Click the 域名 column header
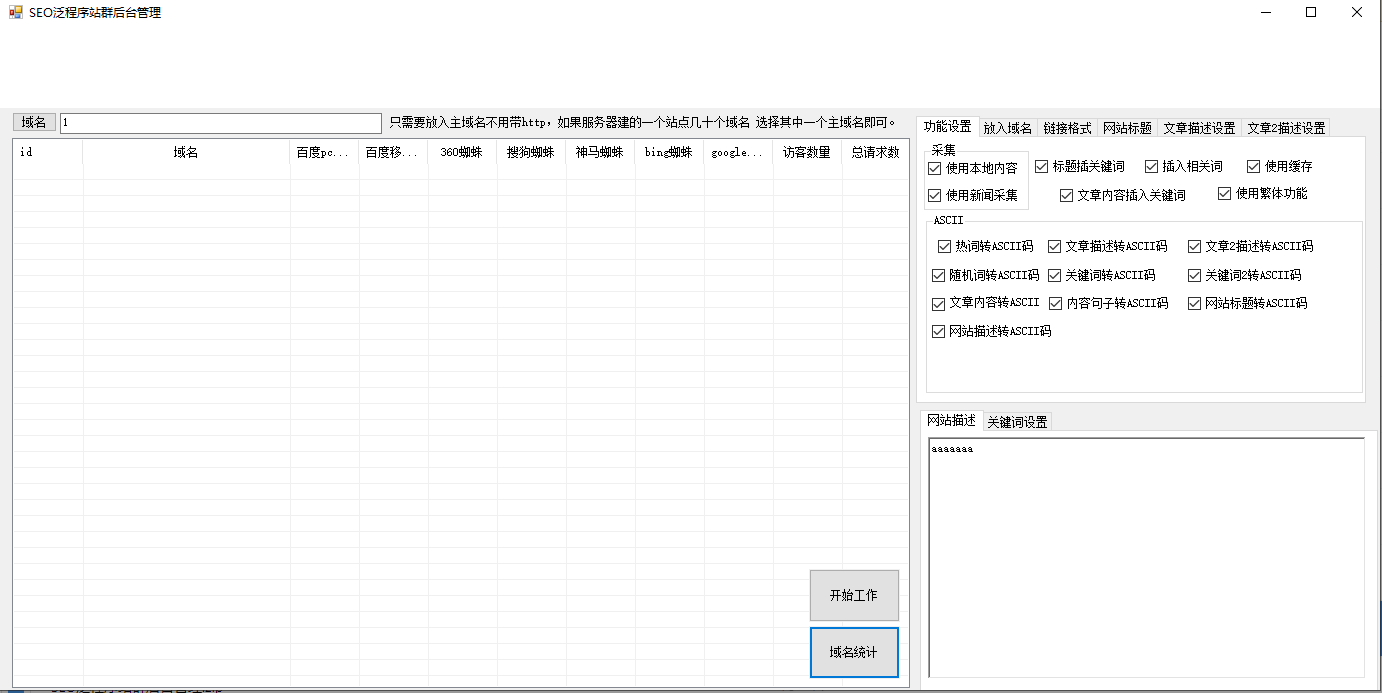The width and height of the screenshot is (1382, 693). coord(186,153)
